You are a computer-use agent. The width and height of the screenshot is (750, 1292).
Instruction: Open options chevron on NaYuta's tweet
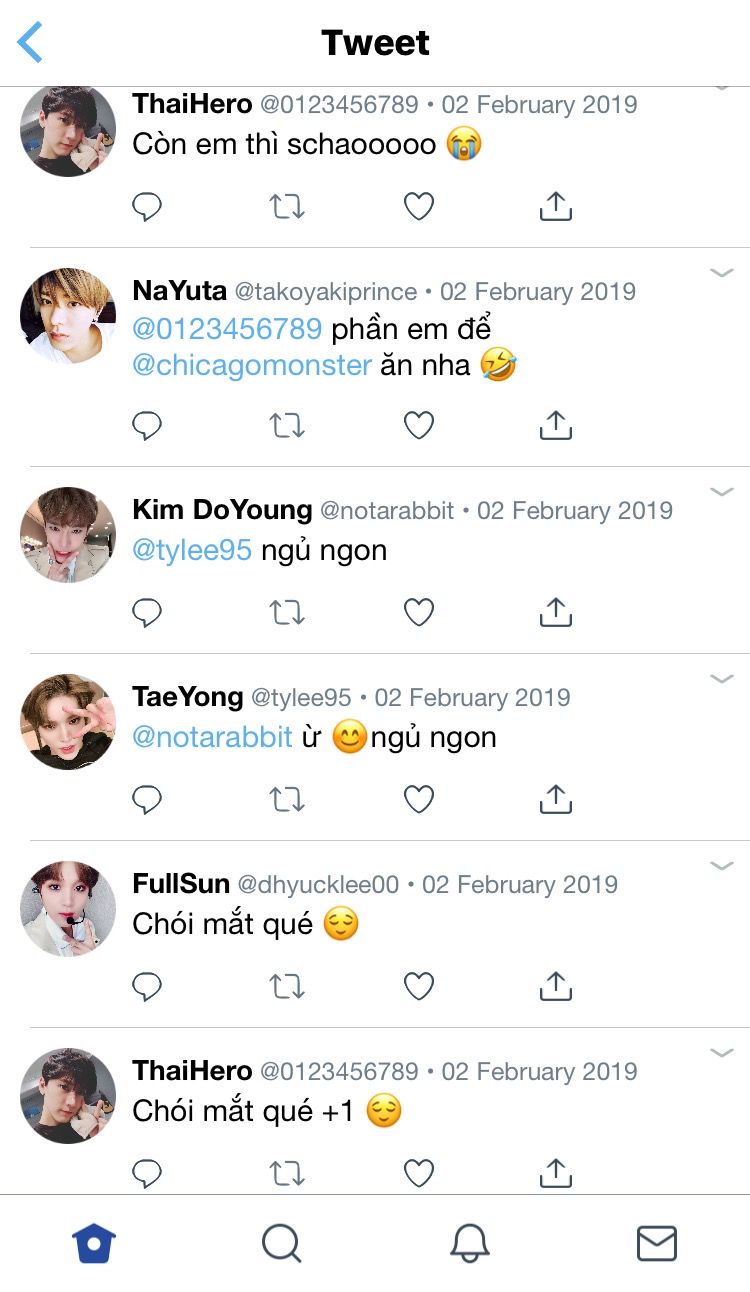tap(722, 273)
